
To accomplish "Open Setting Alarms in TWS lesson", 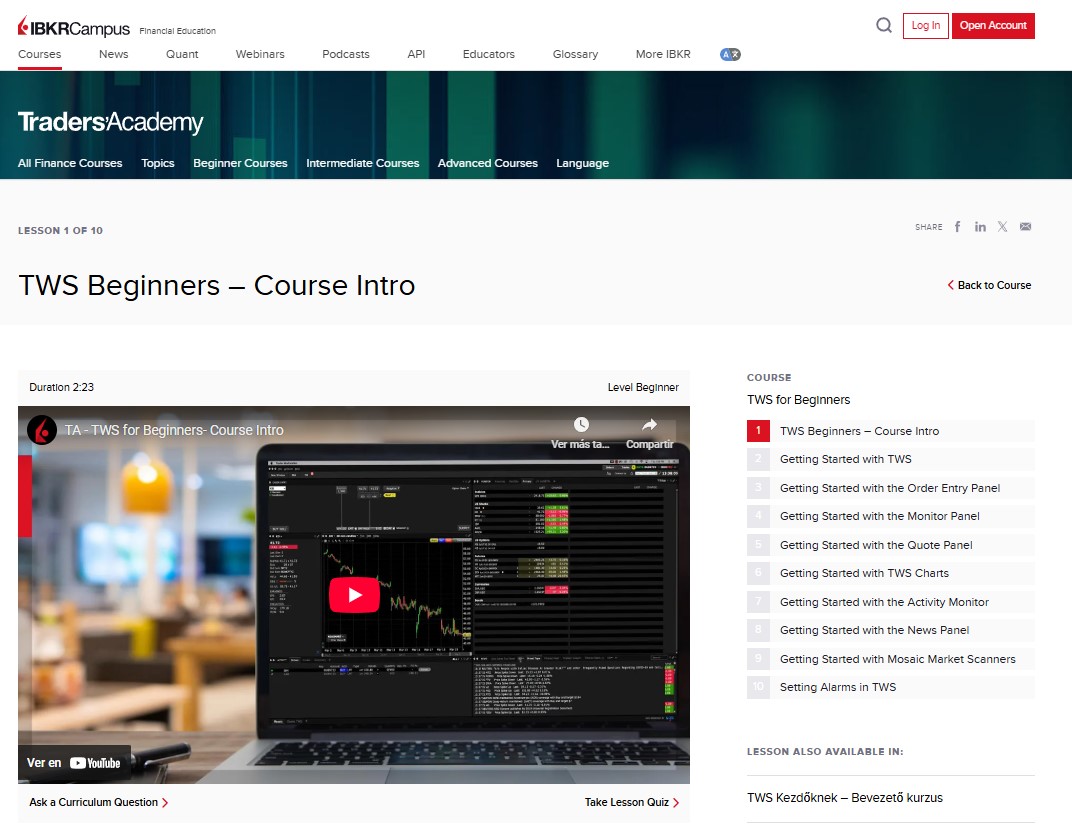I will point(837,687).
